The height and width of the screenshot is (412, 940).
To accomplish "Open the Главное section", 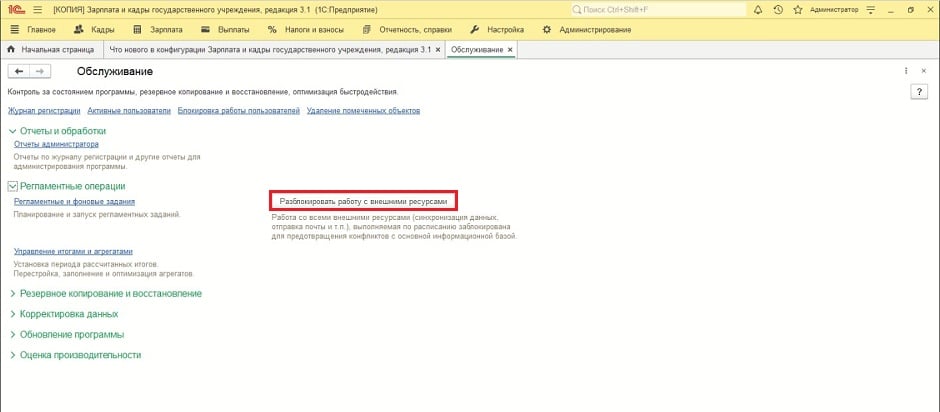I will (33, 30).
